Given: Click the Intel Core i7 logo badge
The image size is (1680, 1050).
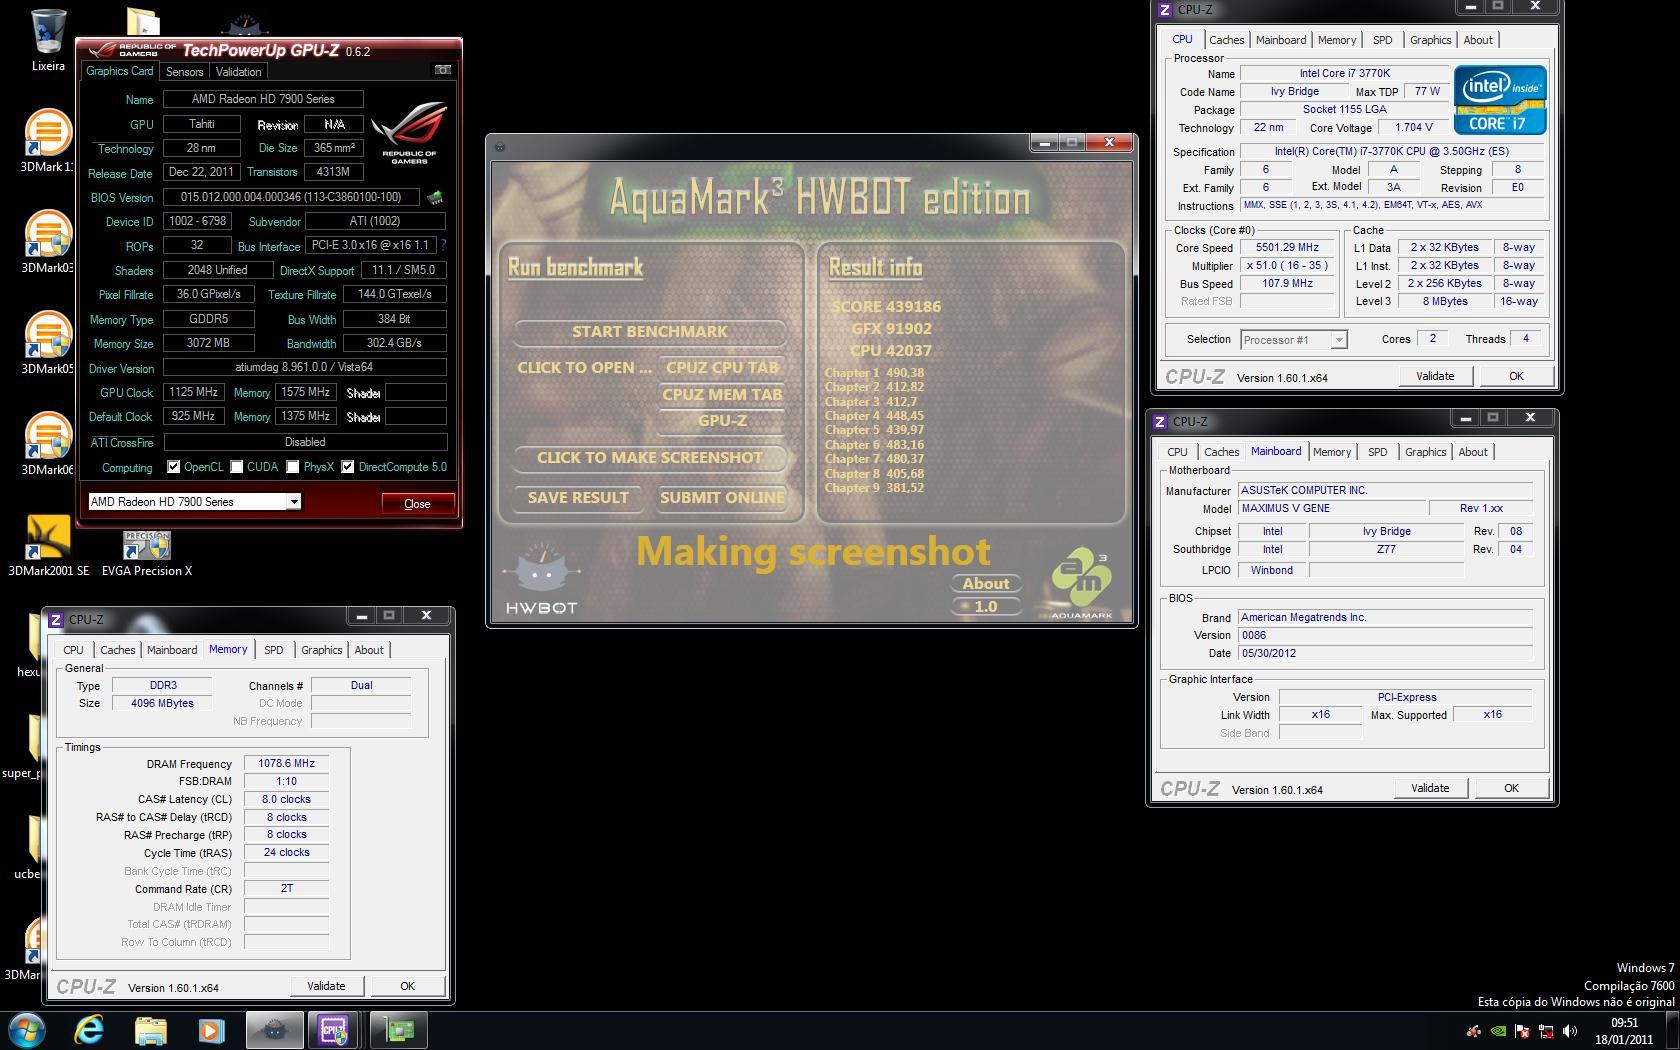Looking at the screenshot, I should point(1500,100).
